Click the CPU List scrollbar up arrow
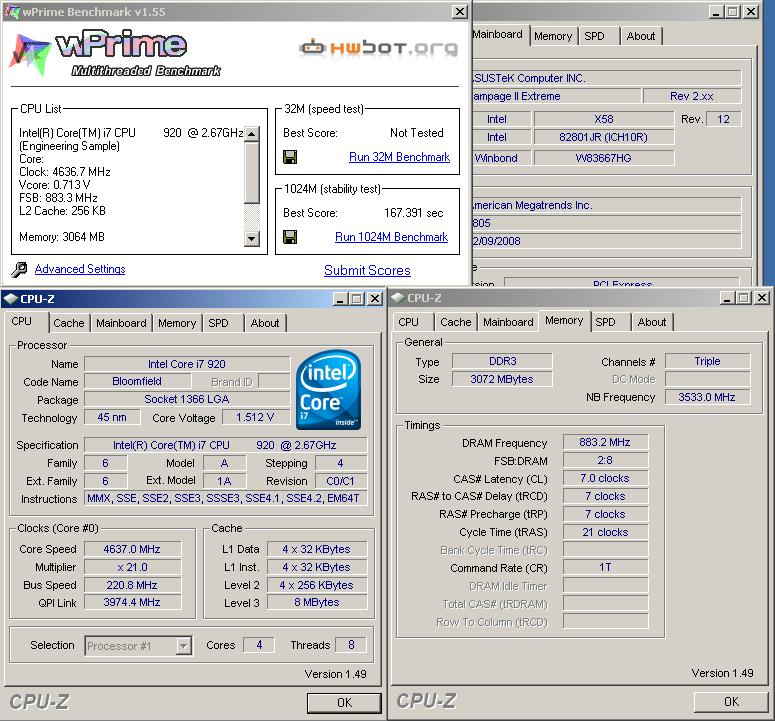 click(x=252, y=134)
